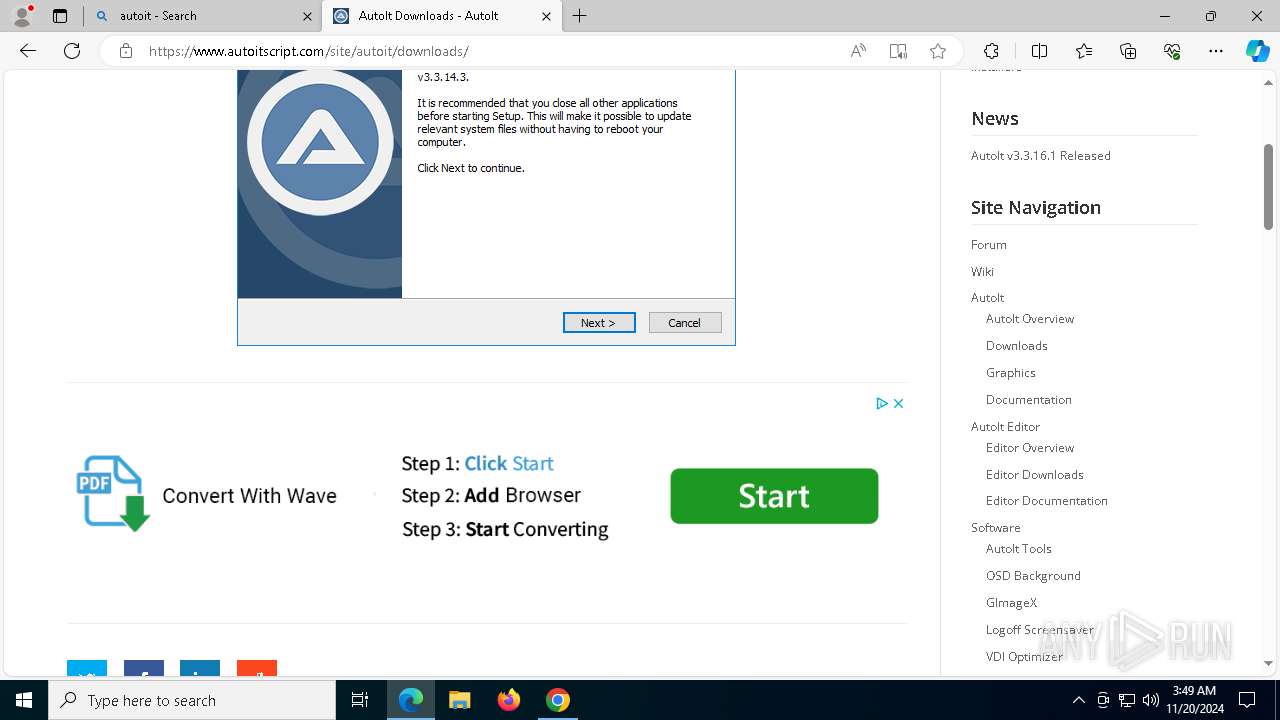Open the Downloads navigation link
The image size is (1280, 720).
[1016, 345]
